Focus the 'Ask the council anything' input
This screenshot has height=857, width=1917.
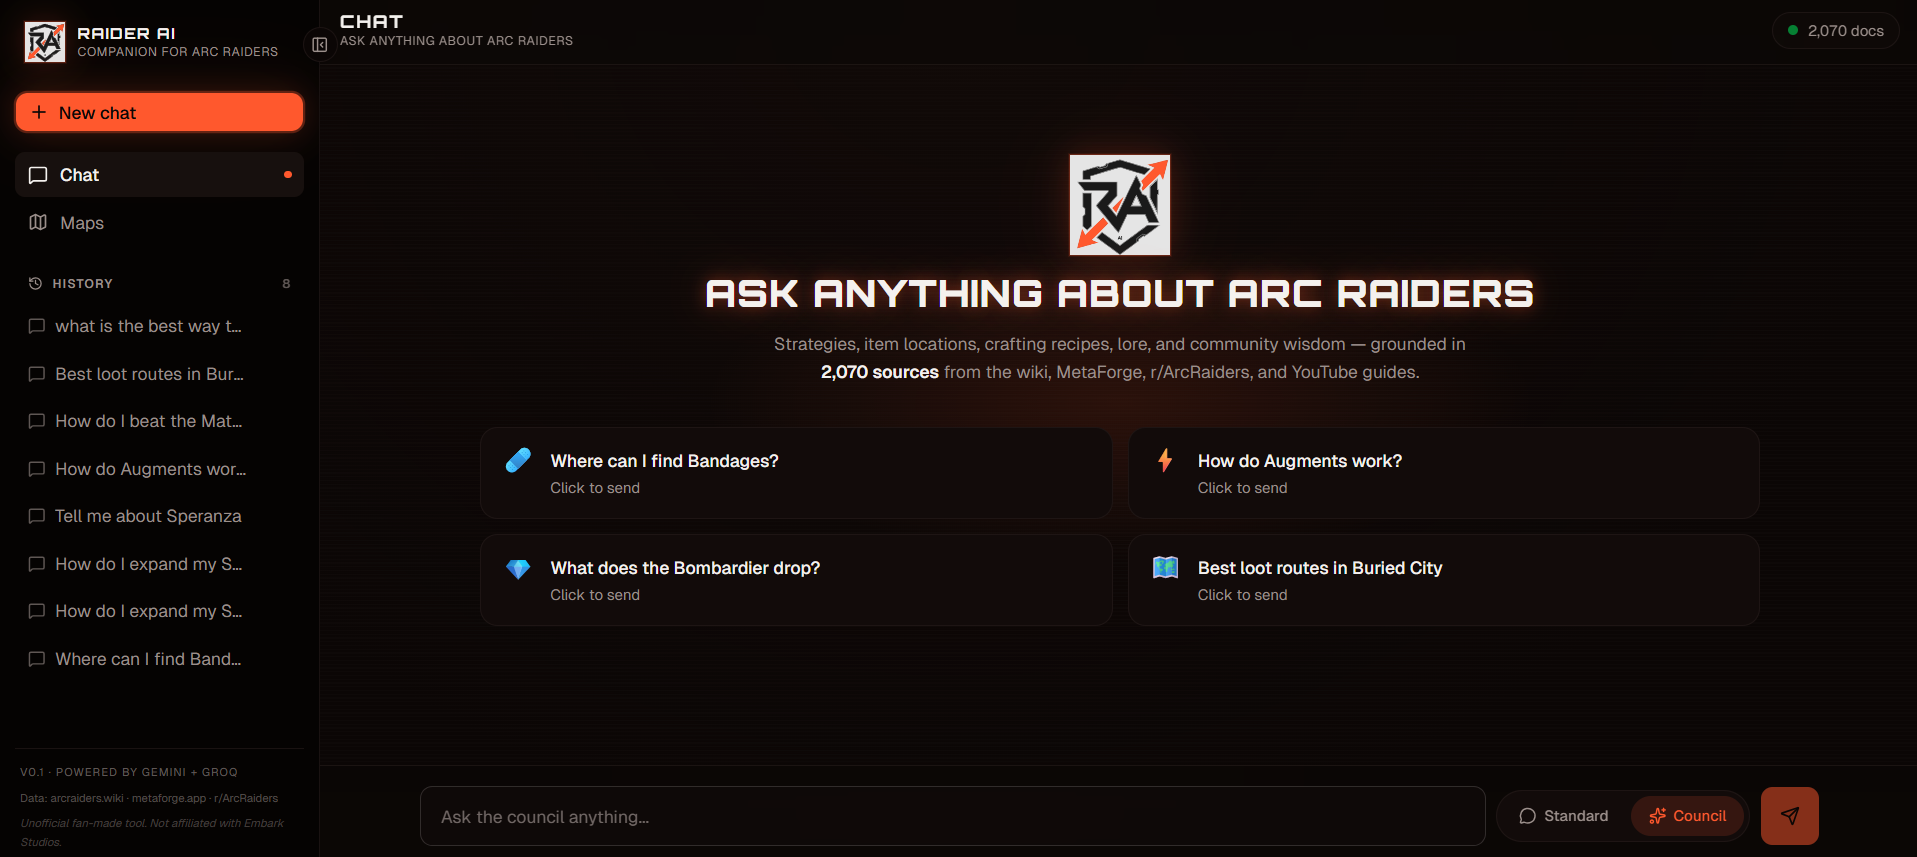point(952,816)
